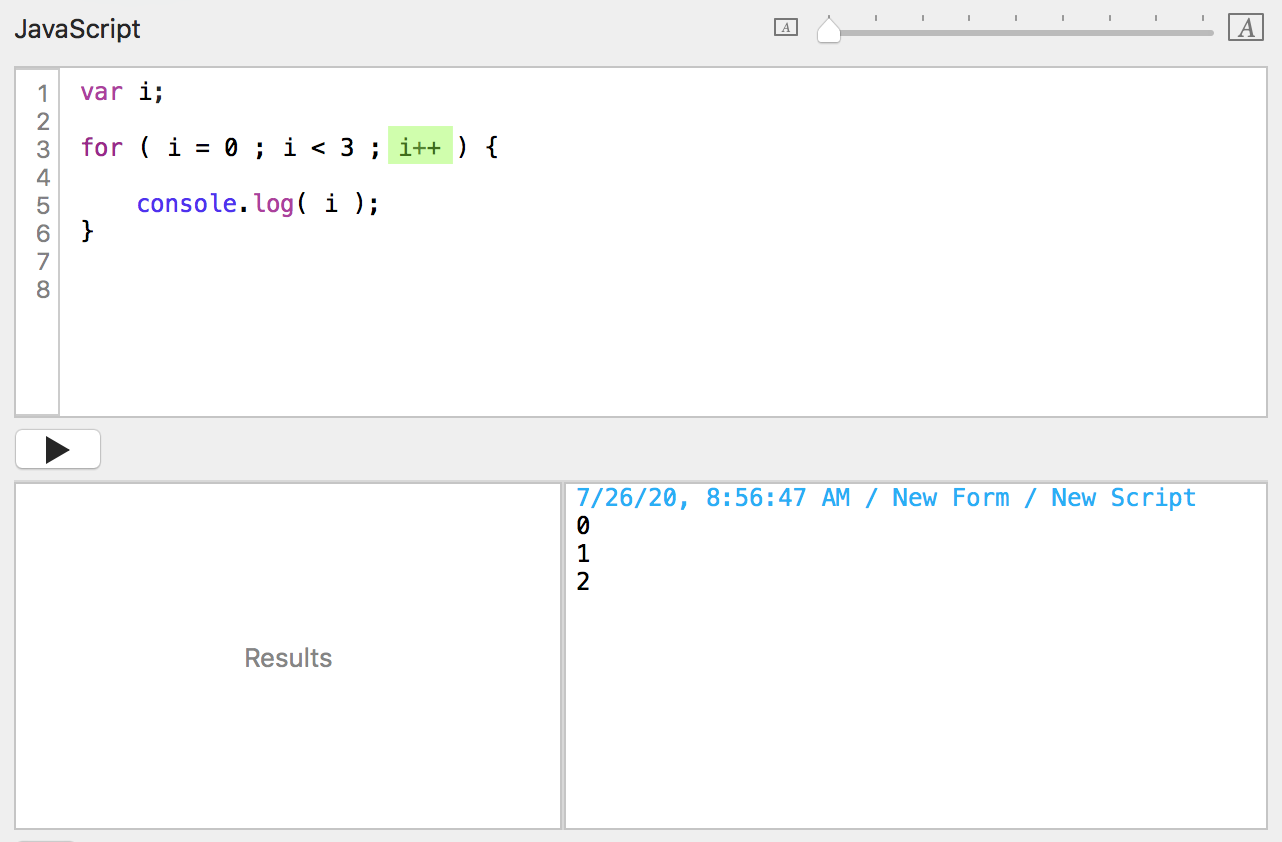Click the empty code editor area below the code
Viewport: 1282px width, 842px height.
coord(660,350)
